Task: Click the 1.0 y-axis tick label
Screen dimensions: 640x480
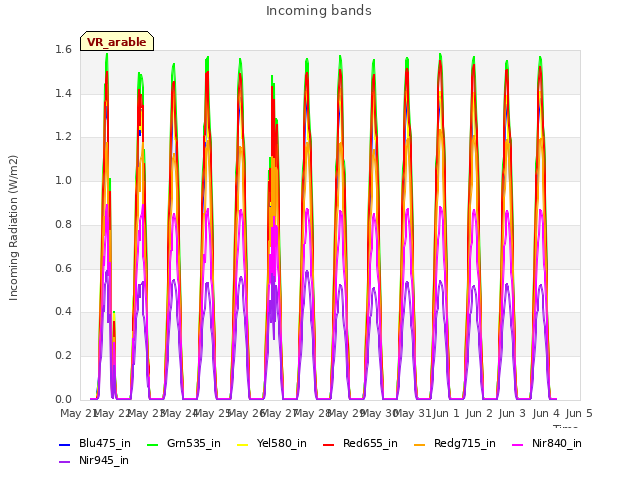Action: tap(63, 180)
